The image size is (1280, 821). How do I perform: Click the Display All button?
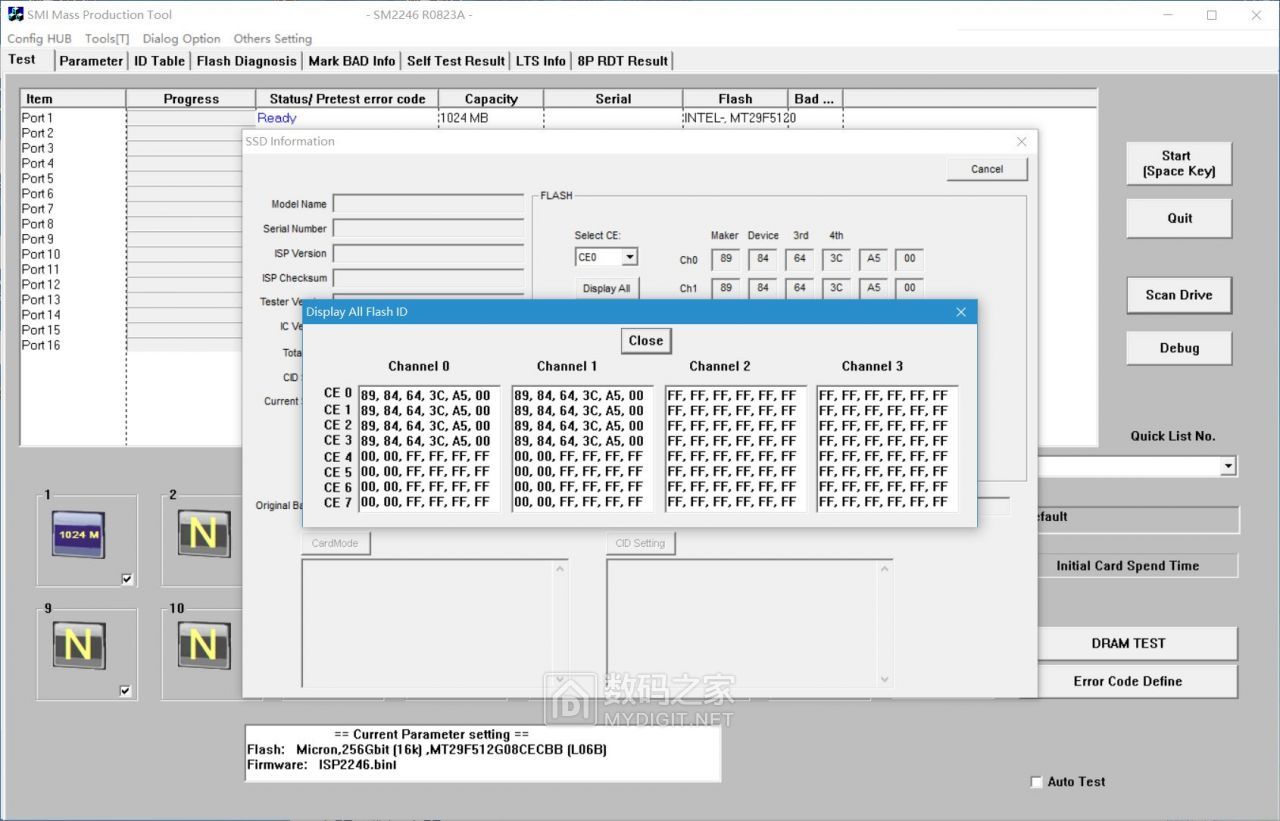pyautogui.click(x=607, y=288)
